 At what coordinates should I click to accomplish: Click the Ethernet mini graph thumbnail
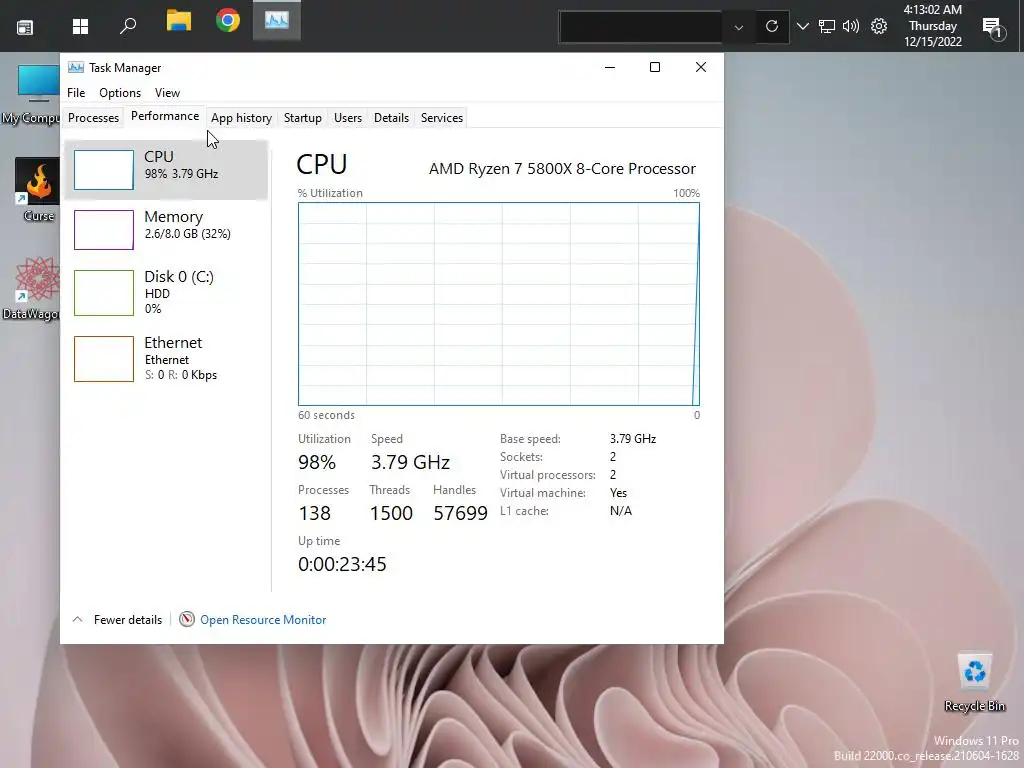click(104, 359)
